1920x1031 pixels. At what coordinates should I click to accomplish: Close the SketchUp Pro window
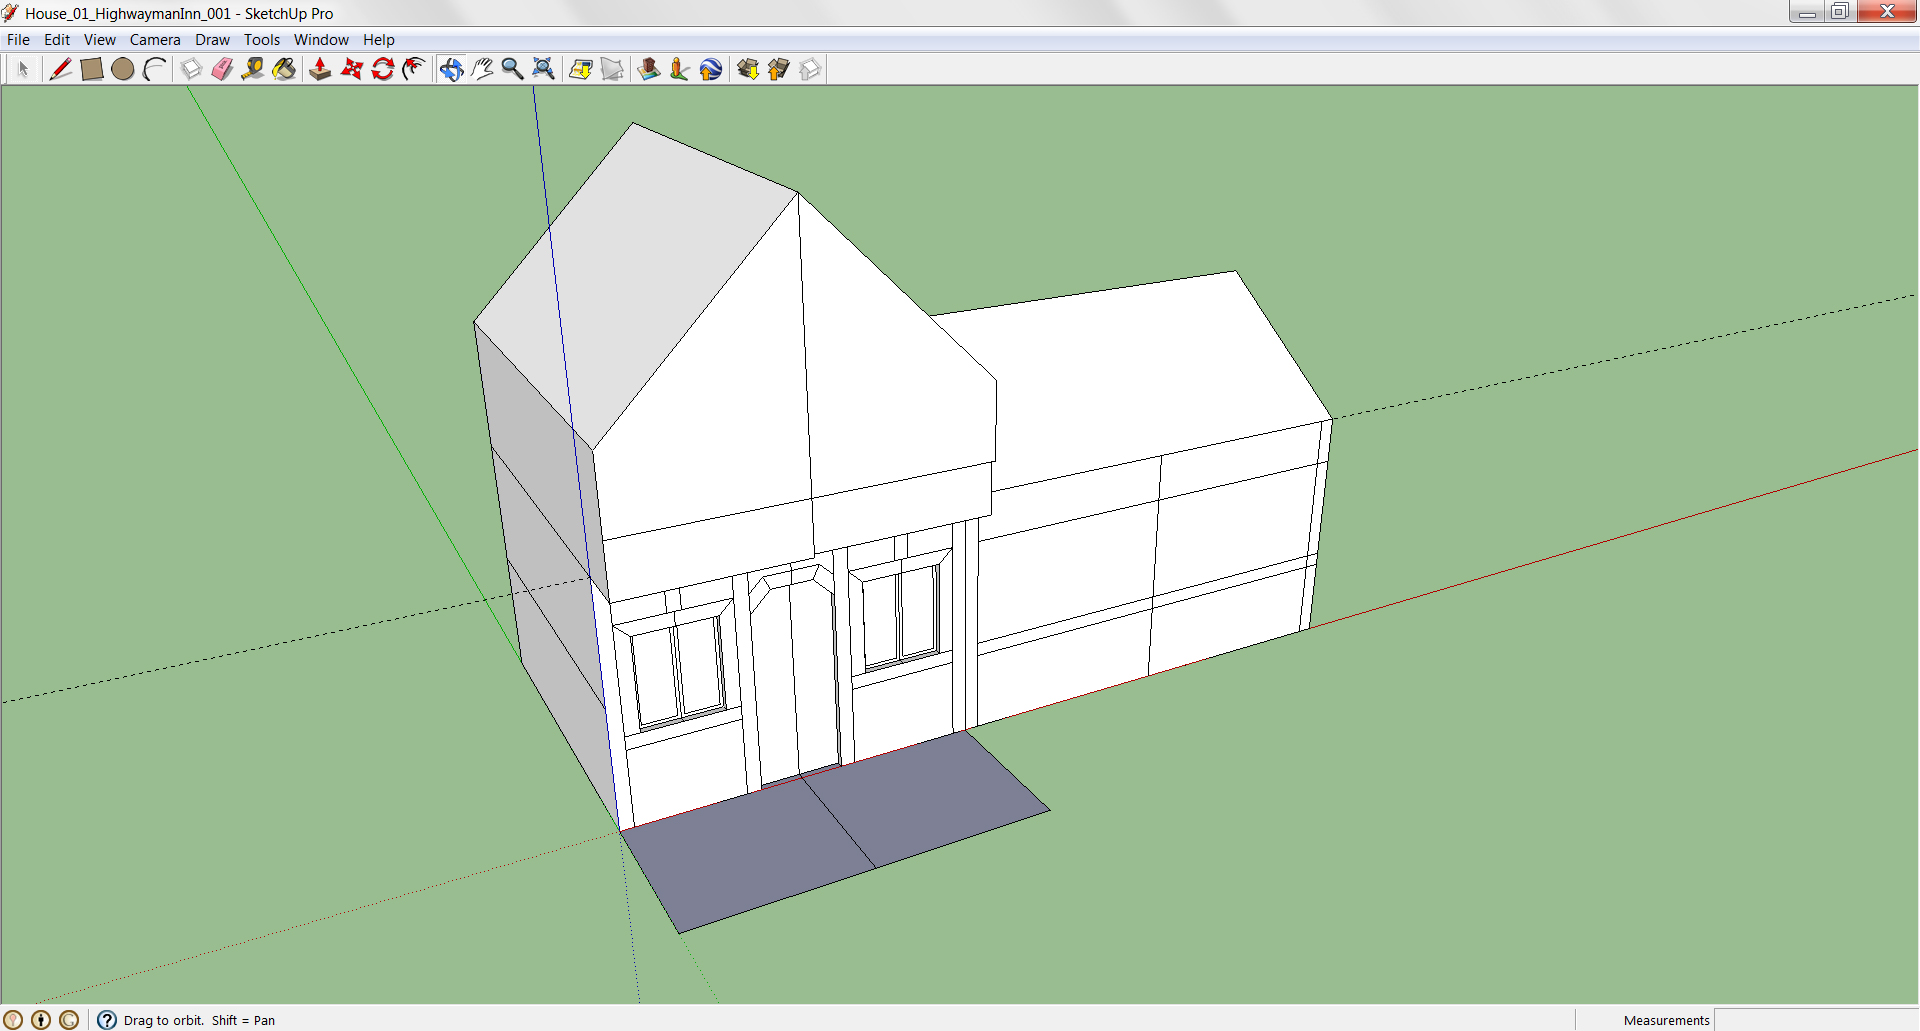pyautogui.click(x=1887, y=12)
